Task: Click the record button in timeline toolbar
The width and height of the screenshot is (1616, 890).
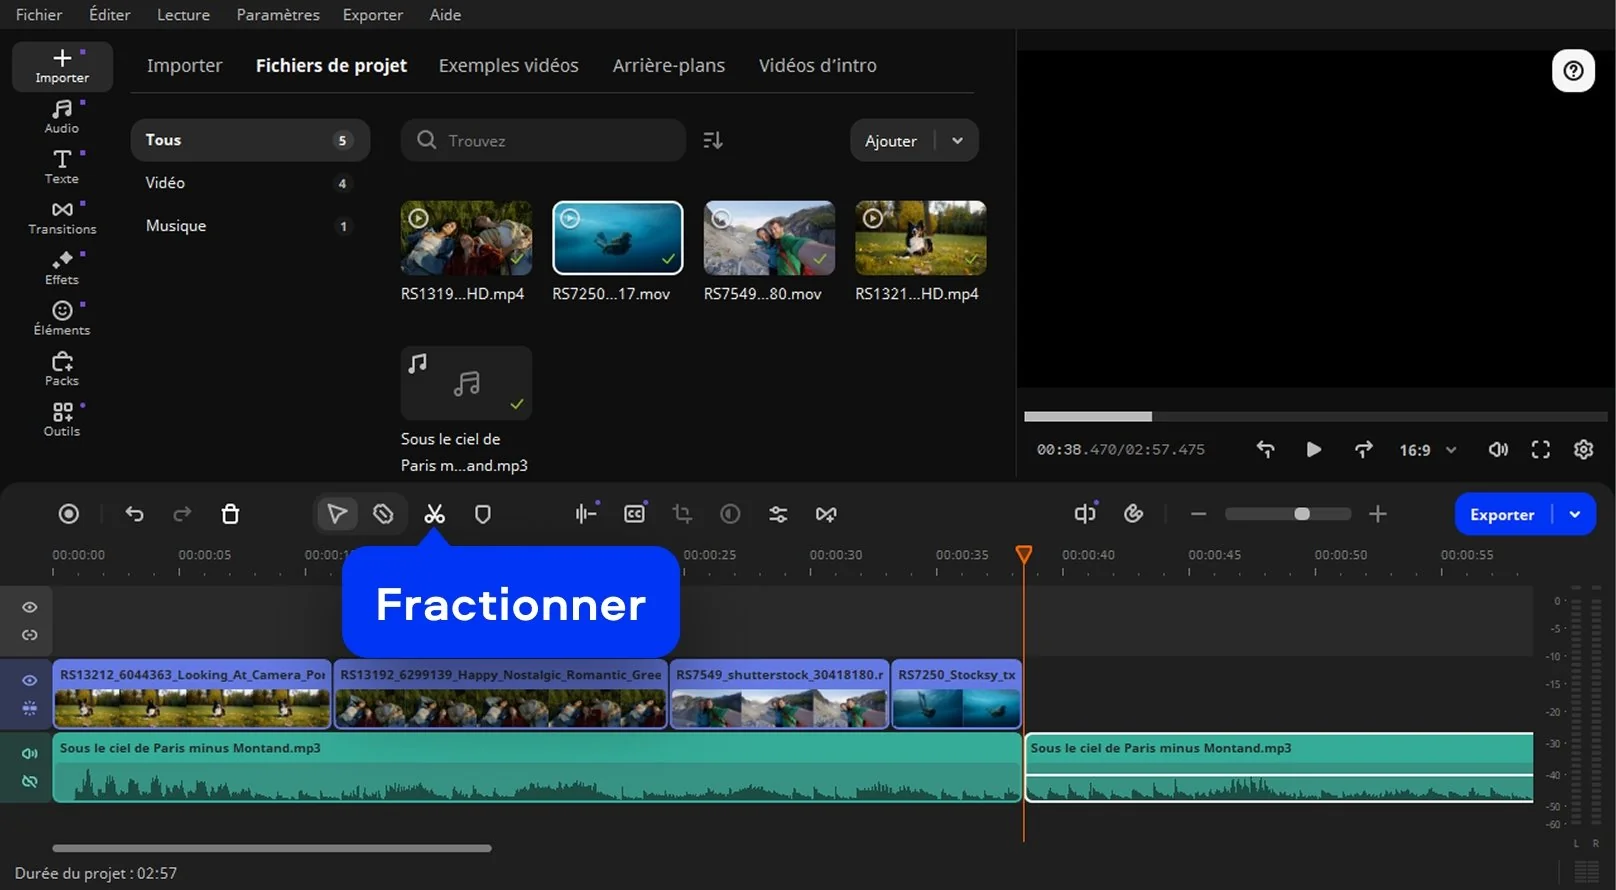Action: pyautogui.click(x=69, y=514)
